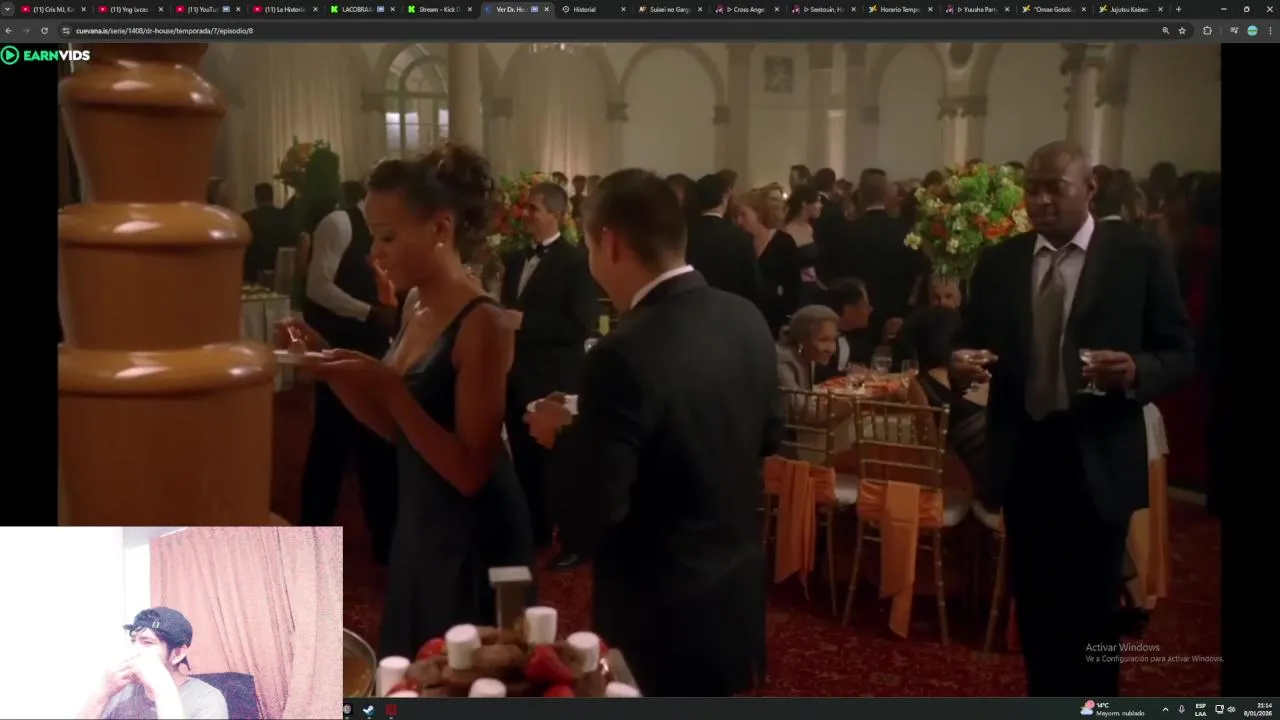Click the Dr. House video player area
This screenshot has width=1280, height=720.
pyautogui.click(x=640, y=370)
